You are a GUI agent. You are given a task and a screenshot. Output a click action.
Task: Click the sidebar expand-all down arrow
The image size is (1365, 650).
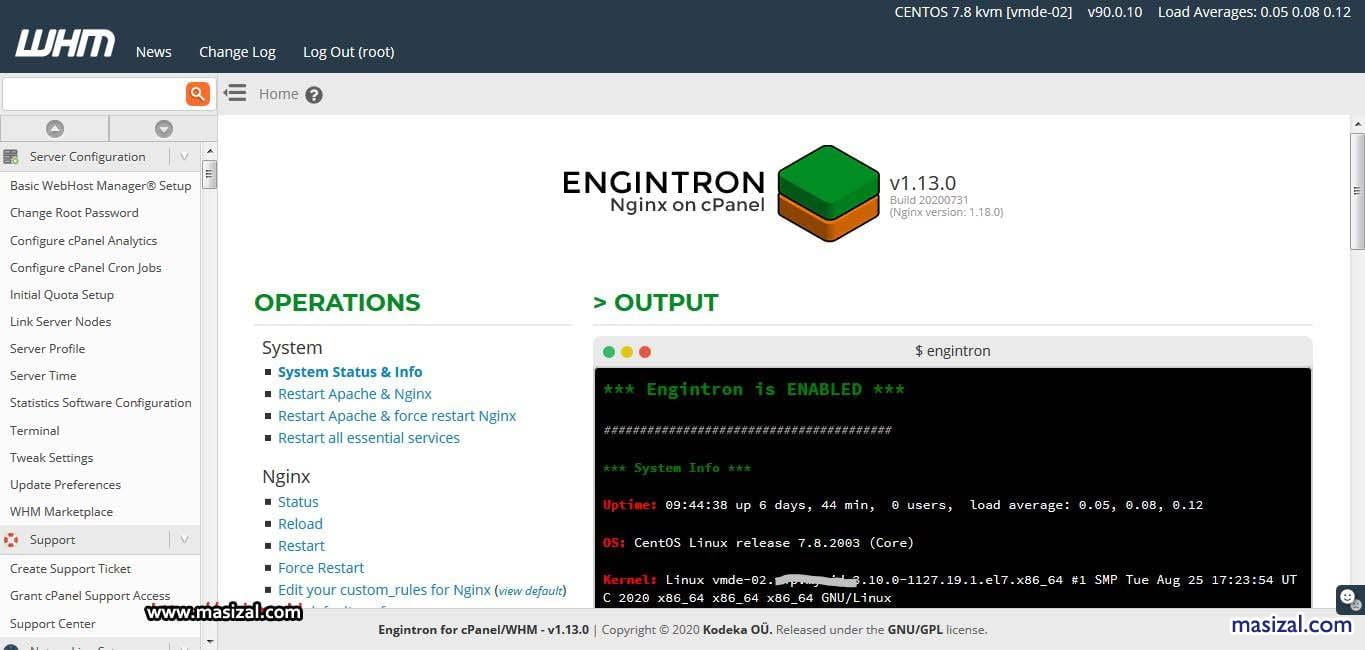pos(164,128)
